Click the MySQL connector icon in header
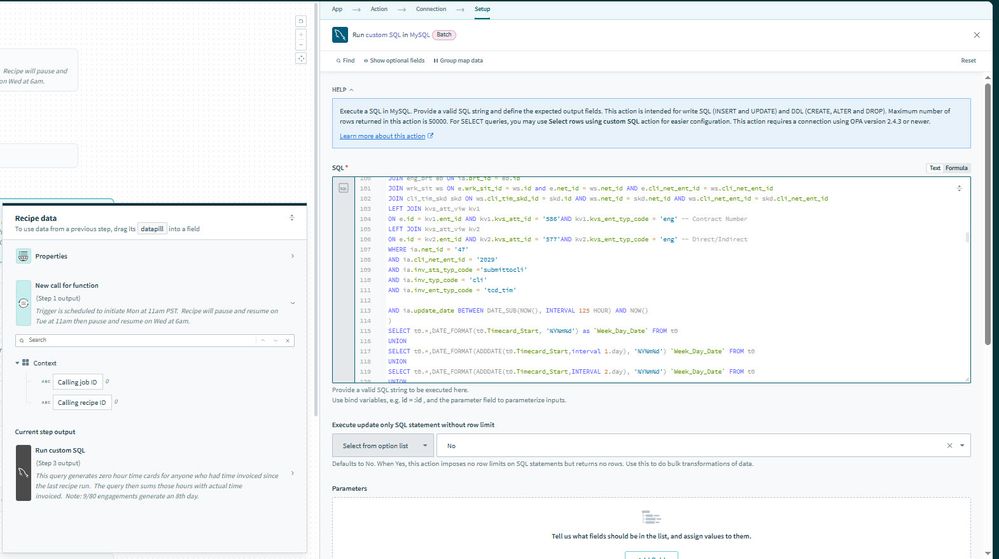 click(x=341, y=35)
